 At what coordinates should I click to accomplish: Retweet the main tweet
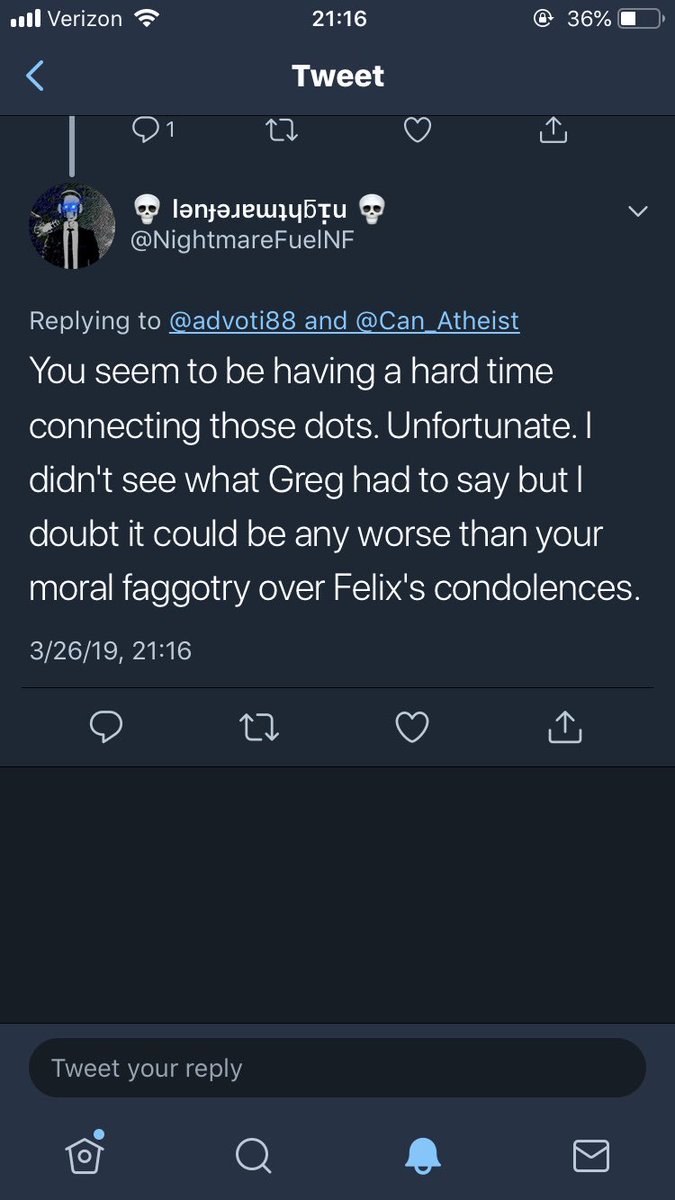(x=261, y=727)
